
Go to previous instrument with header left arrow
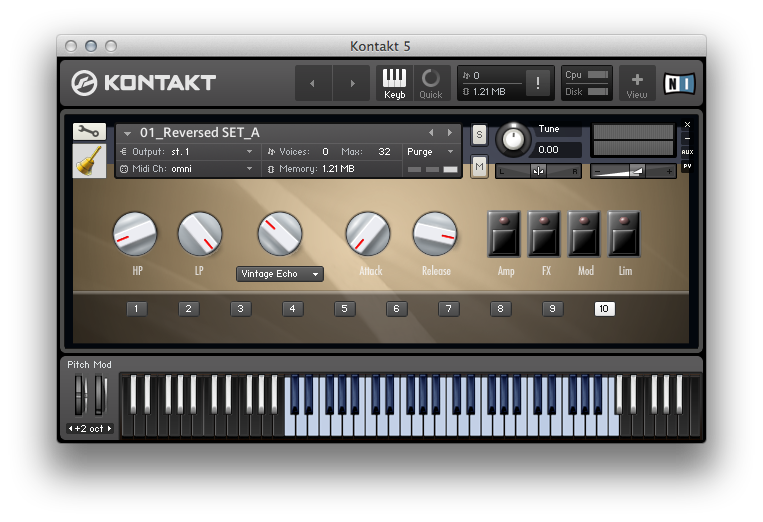point(313,83)
